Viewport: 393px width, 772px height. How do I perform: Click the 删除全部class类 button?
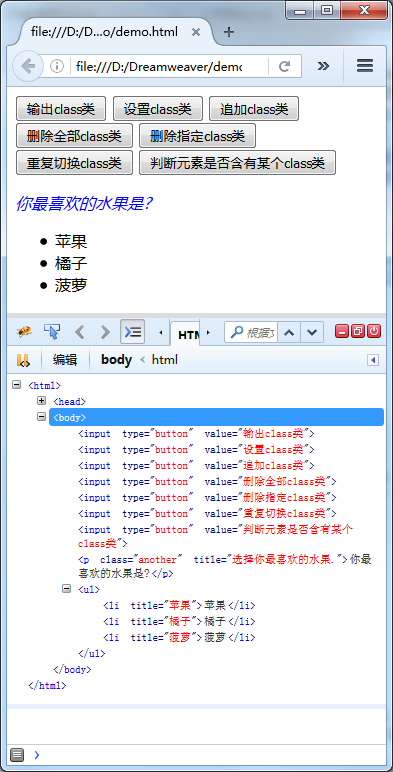coord(74,135)
